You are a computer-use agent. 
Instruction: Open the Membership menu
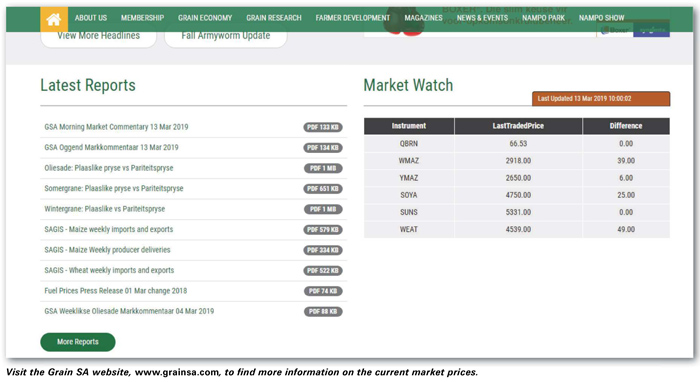pos(142,18)
